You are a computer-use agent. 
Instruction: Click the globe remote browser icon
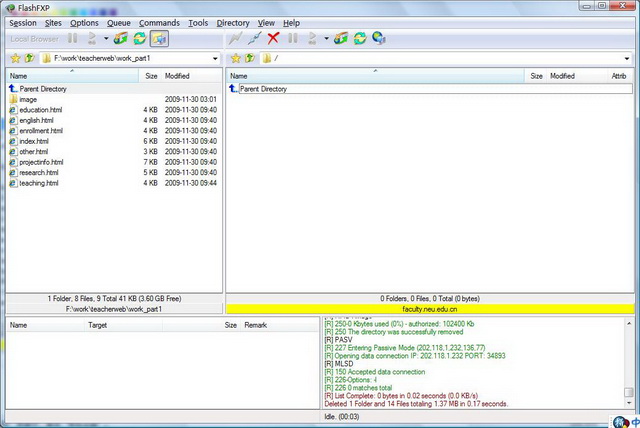[379, 38]
